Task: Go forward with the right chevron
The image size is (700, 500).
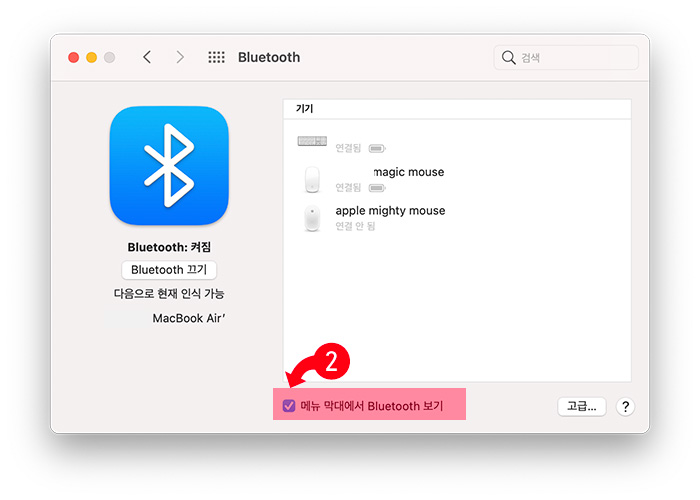Action: (x=179, y=57)
